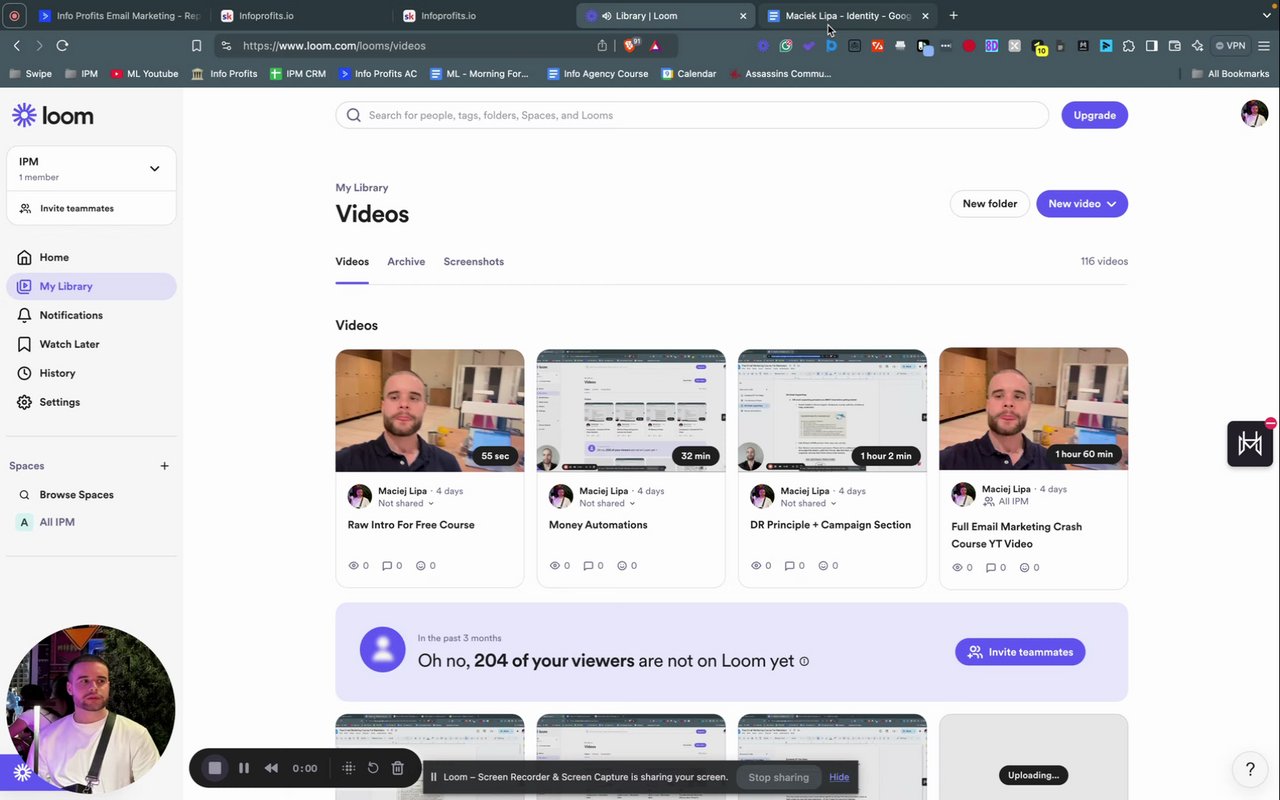Click the bookmark page icon

pyautogui.click(x=197, y=46)
